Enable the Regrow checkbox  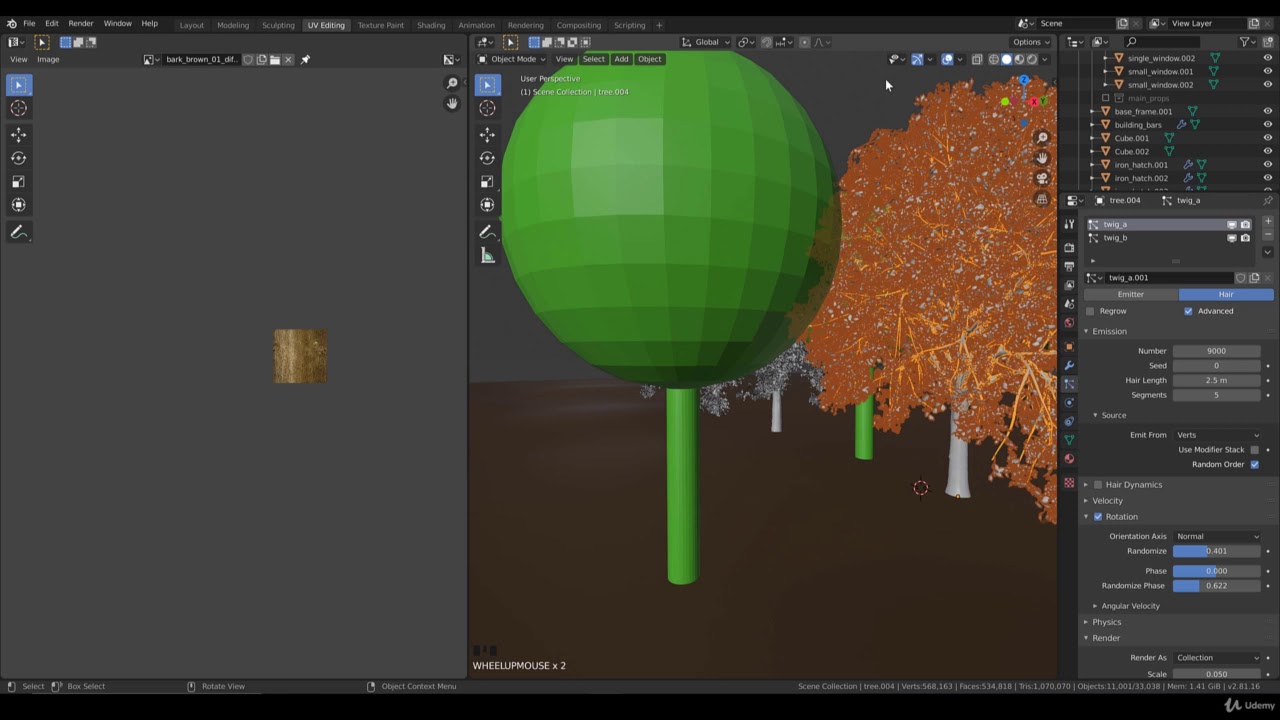pos(1090,311)
